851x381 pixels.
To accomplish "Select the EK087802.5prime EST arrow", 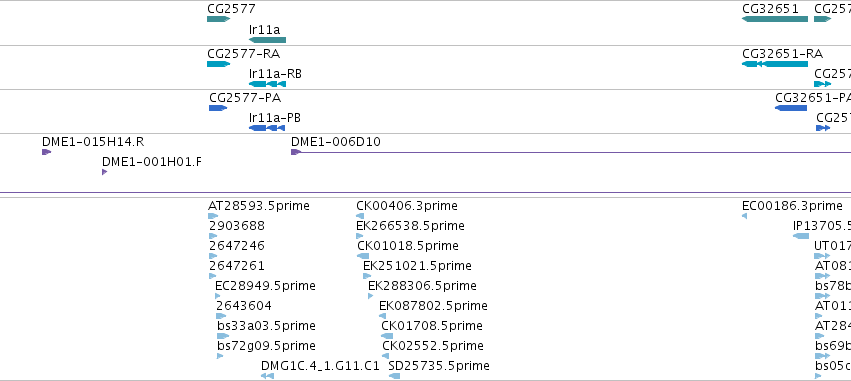I will point(383,316).
